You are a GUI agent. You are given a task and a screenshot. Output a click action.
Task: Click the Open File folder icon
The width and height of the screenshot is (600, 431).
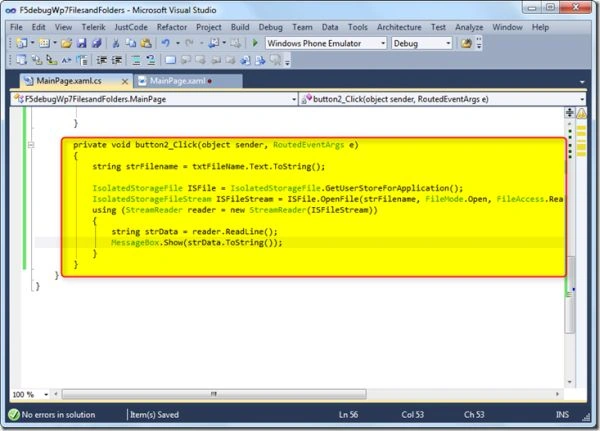[66, 43]
